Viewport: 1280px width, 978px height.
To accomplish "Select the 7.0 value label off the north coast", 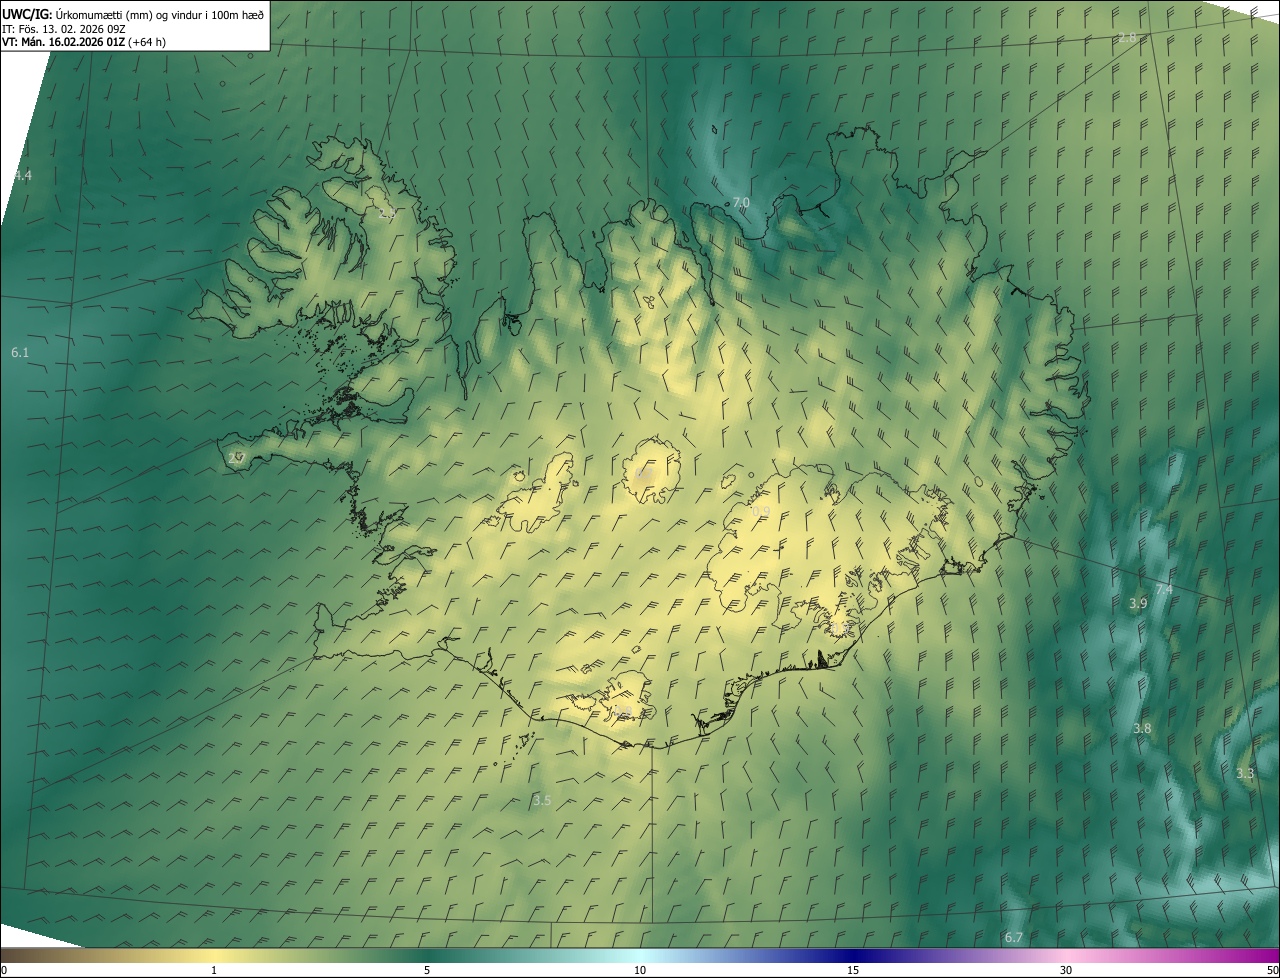I will (741, 203).
